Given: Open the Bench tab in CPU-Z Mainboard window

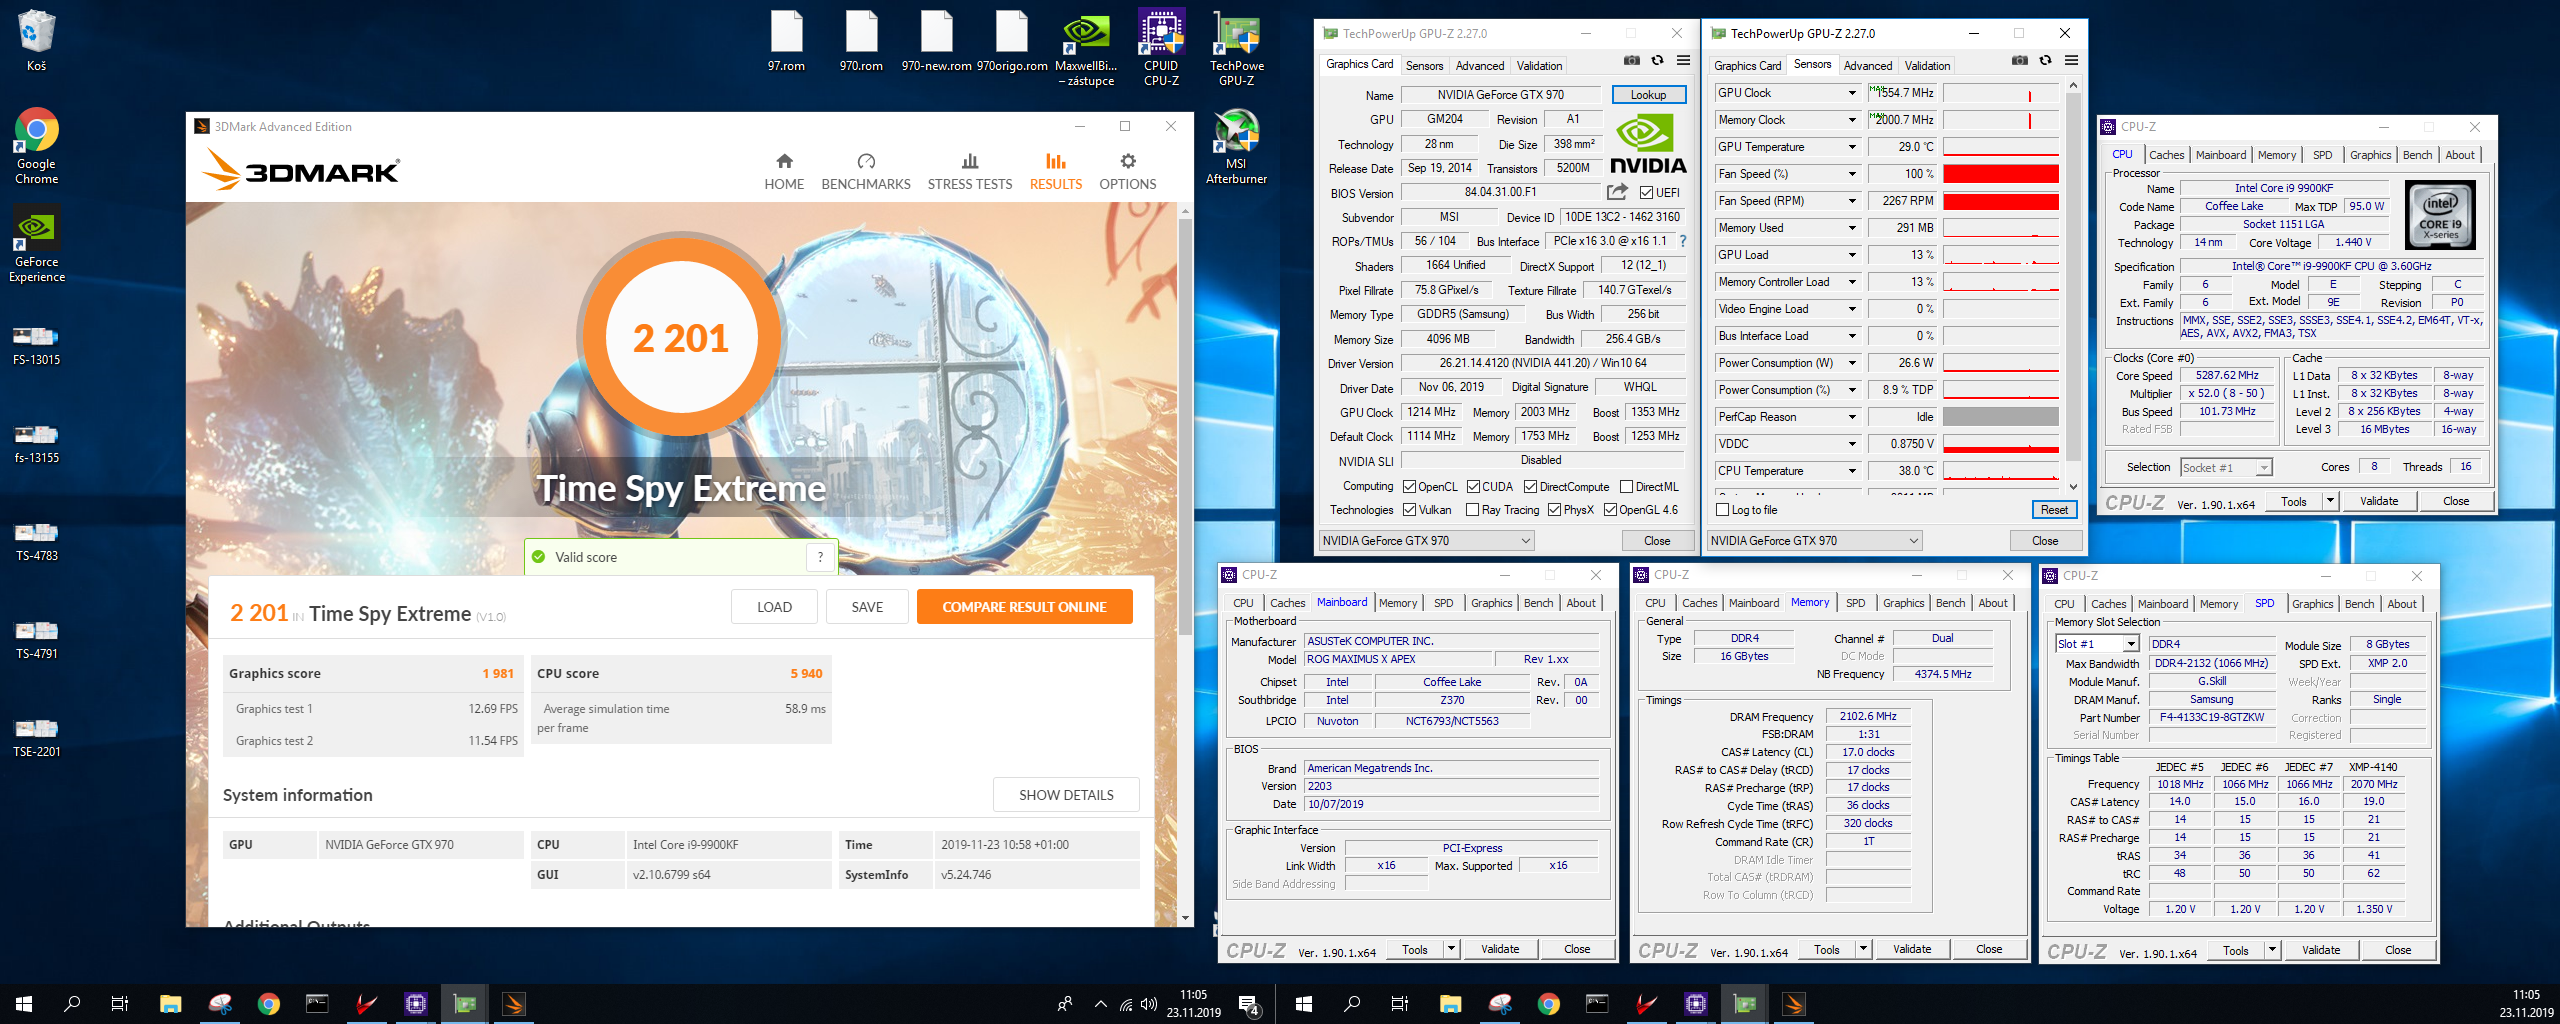Looking at the screenshot, I should (x=1538, y=603).
